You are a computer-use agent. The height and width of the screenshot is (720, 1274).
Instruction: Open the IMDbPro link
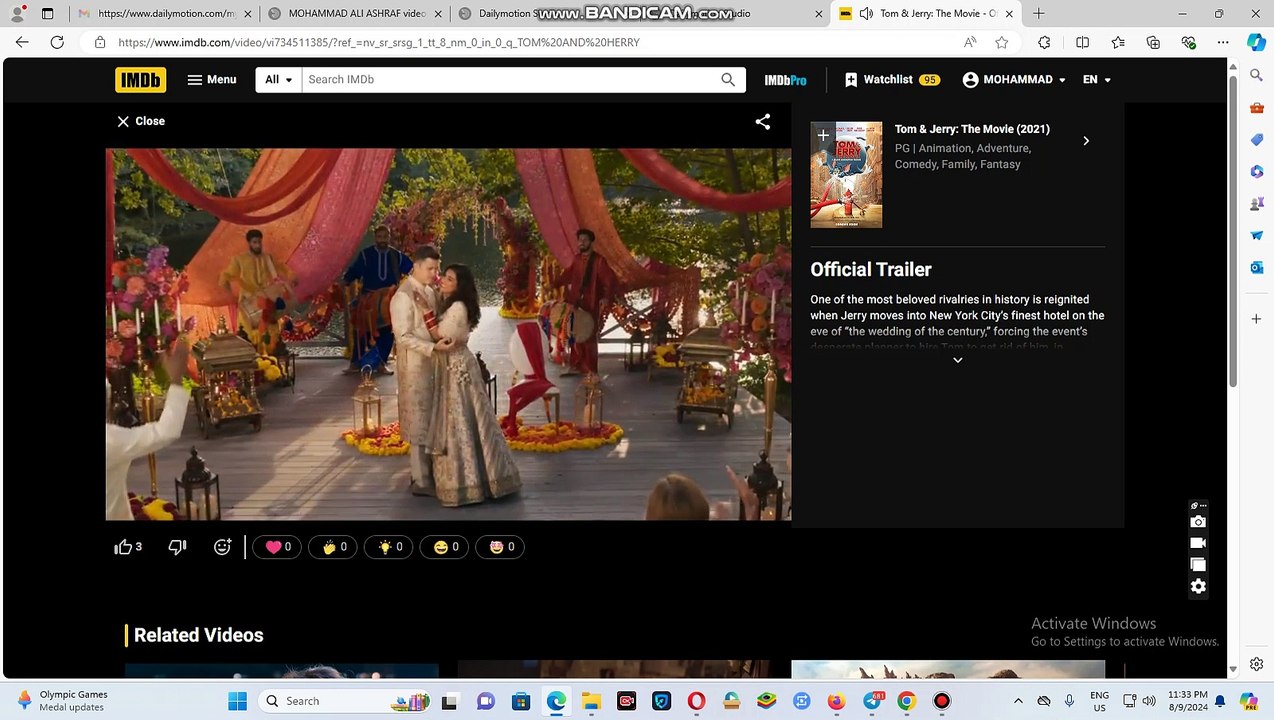click(x=785, y=80)
